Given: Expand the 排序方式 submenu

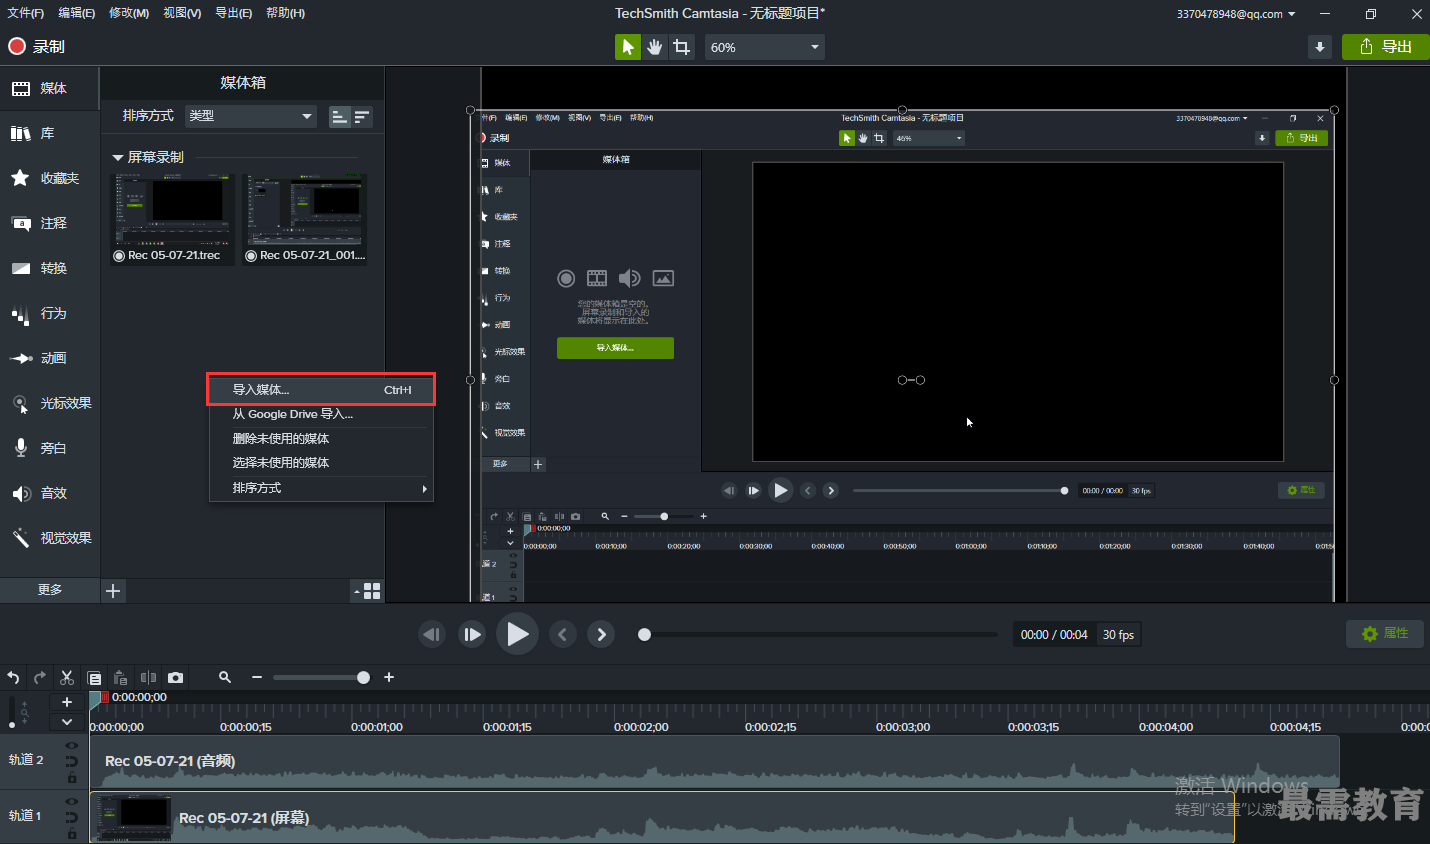Looking at the screenshot, I should (x=321, y=488).
